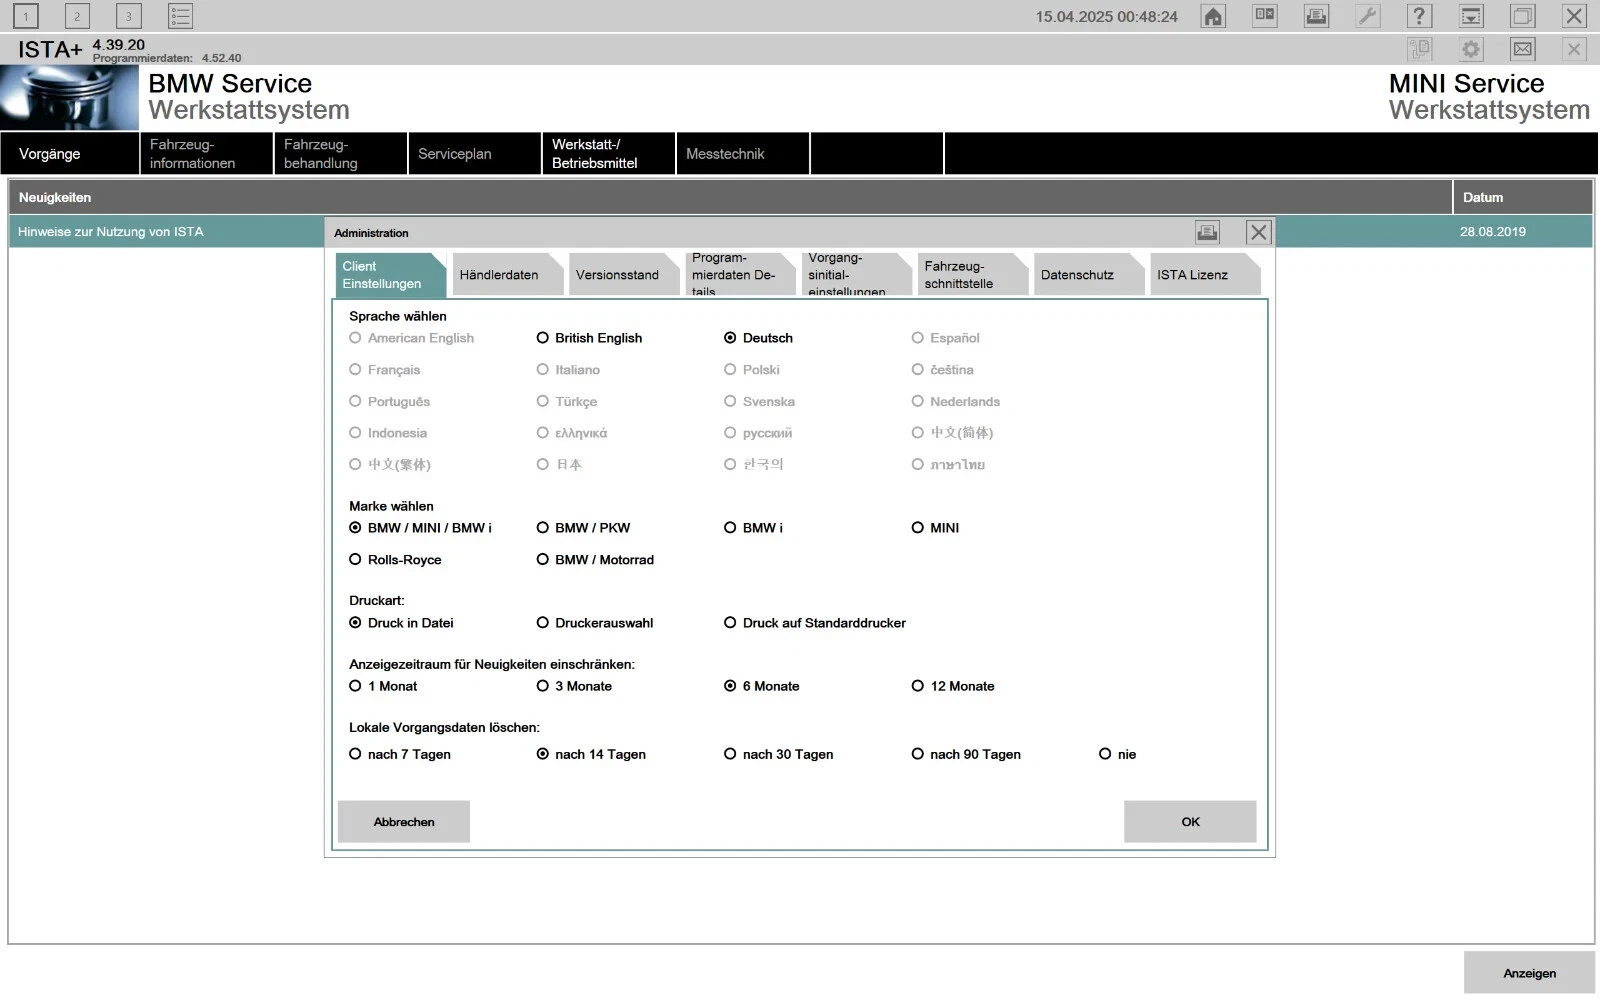Limit news period to 1 Monat
The height and width of the screenshot is (1000, 1600).
383,686
